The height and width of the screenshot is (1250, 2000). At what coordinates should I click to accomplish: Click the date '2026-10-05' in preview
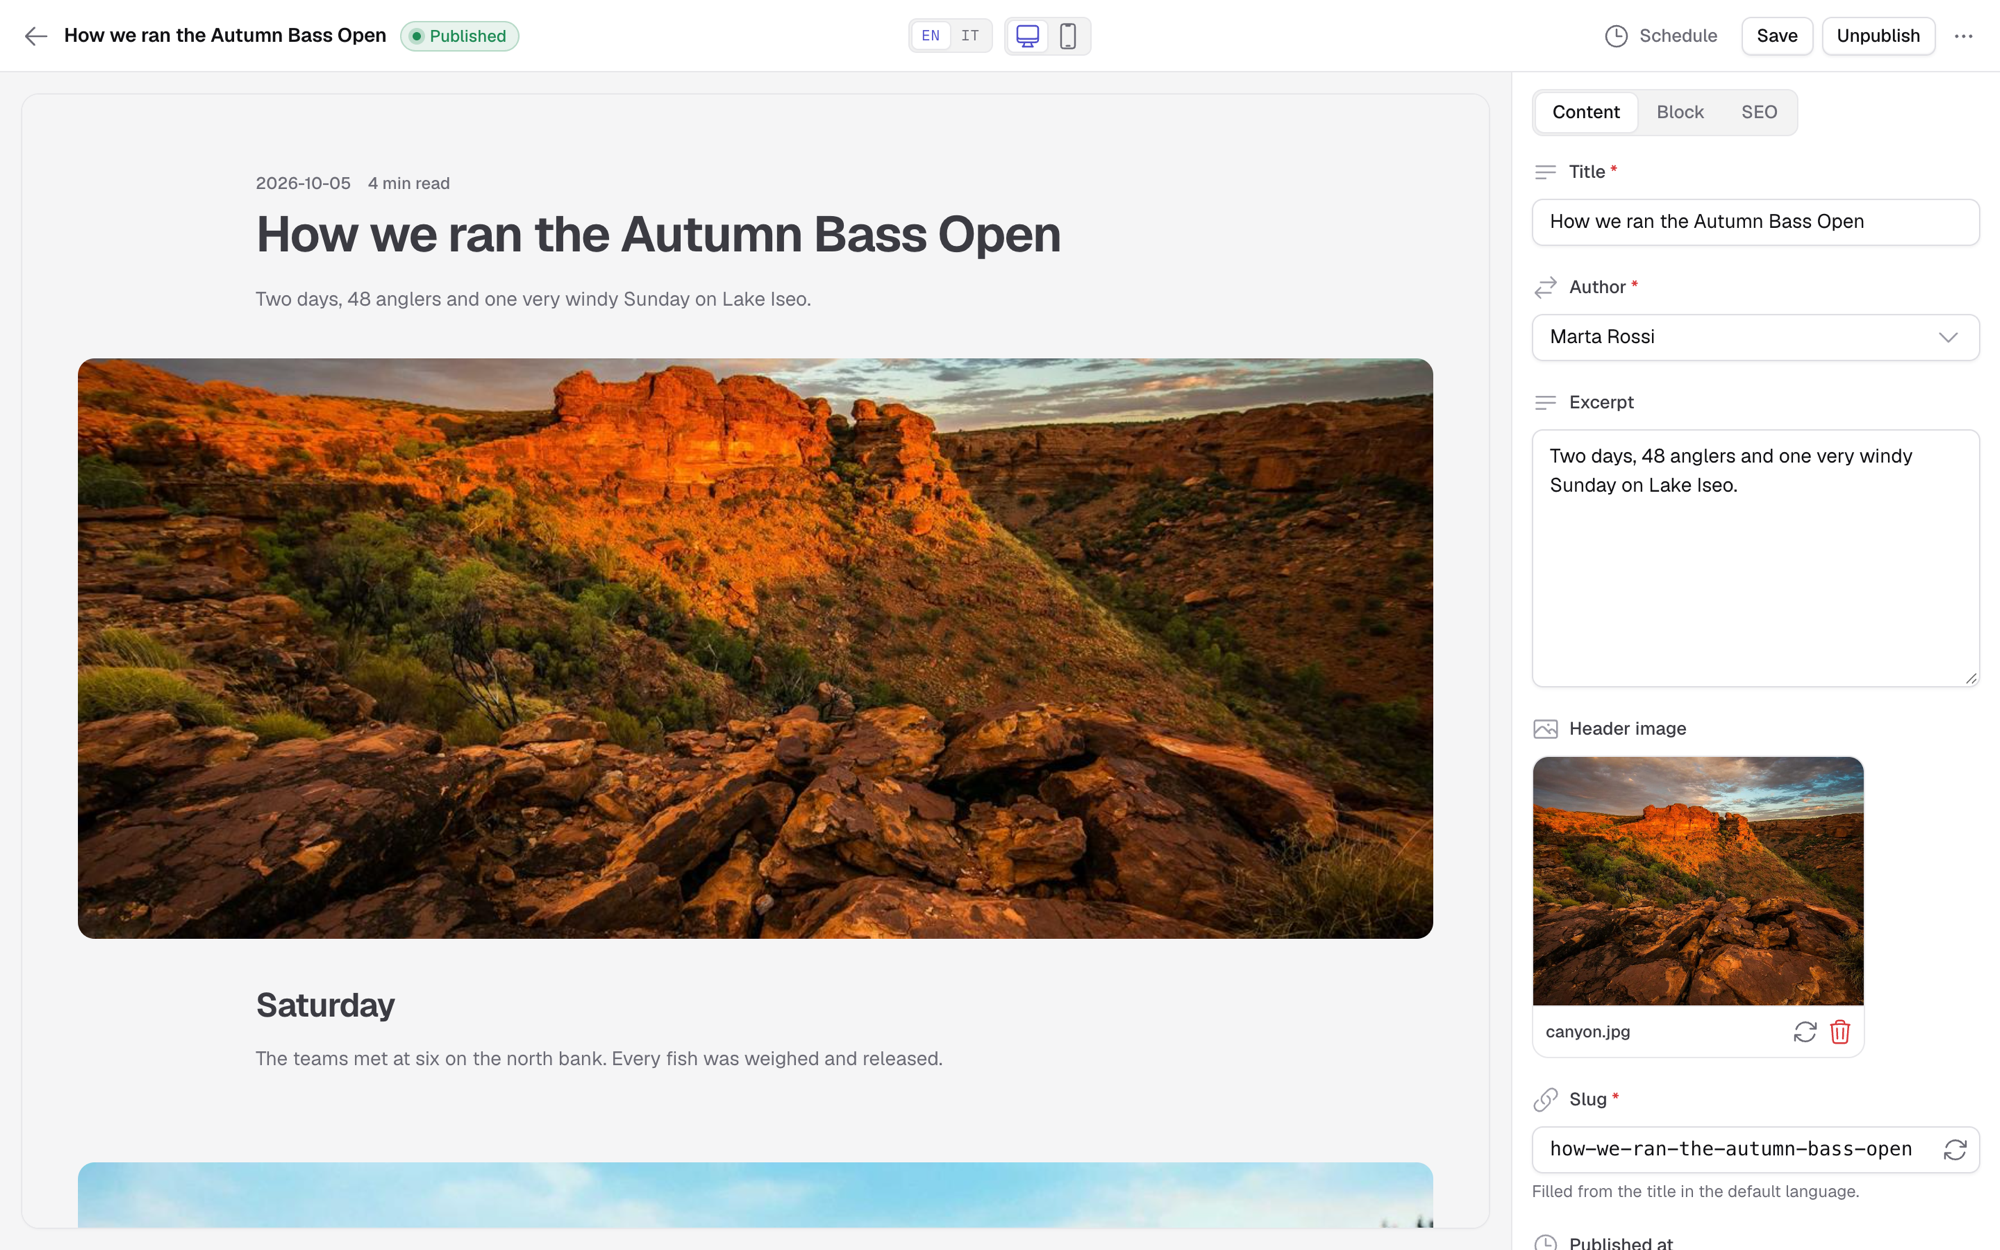coord(303,183)
